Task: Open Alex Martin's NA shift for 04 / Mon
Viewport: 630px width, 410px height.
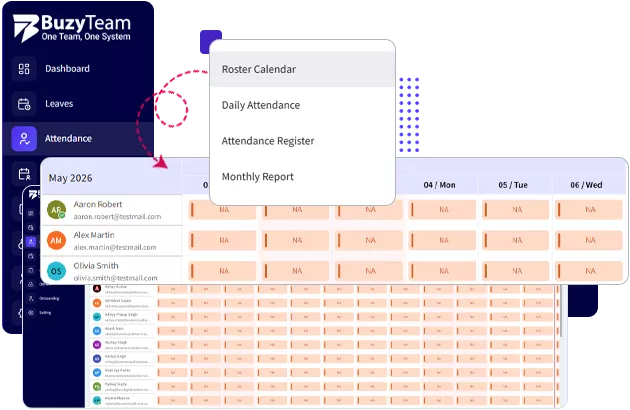Action: tap(442, 240)
